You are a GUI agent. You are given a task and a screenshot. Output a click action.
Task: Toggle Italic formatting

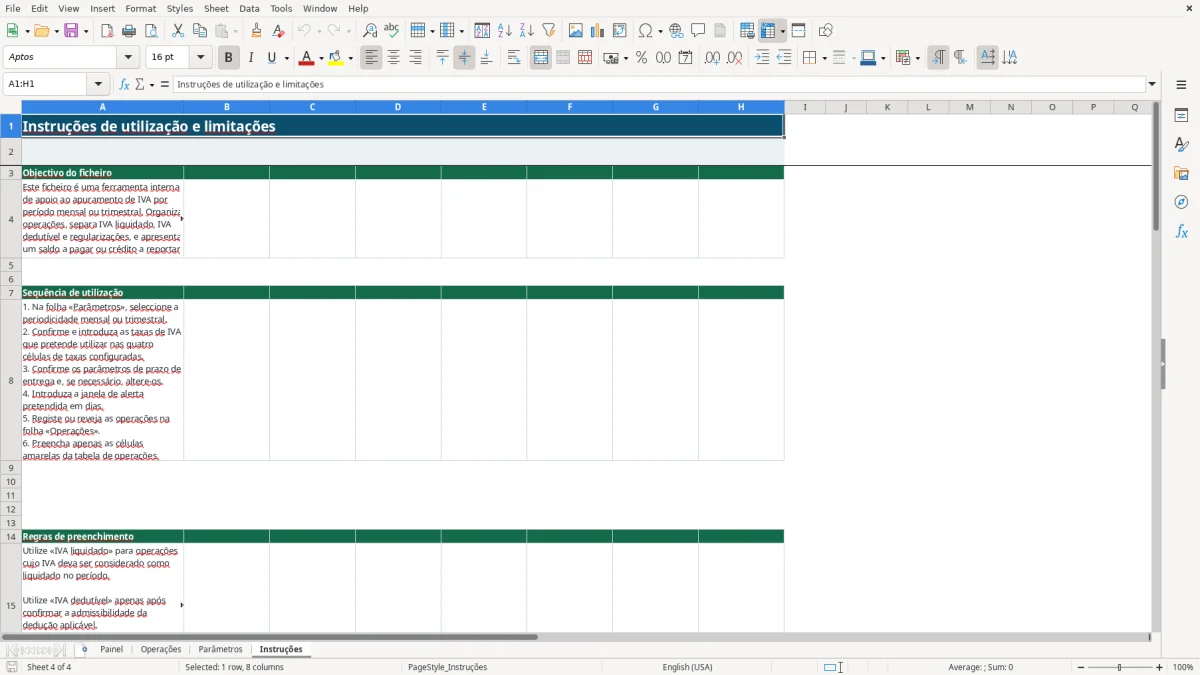(x=251, y=58)
